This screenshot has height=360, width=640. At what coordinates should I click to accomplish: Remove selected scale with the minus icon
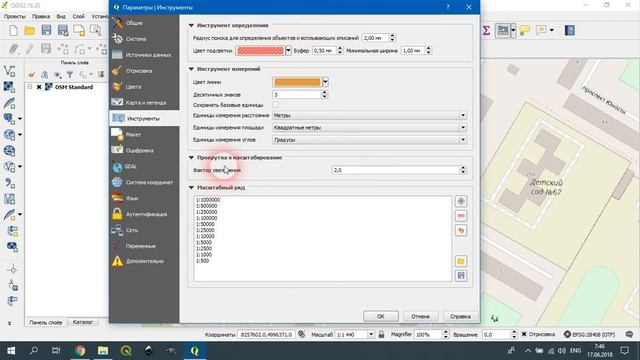pyautogui.click(x=461, y=216)
